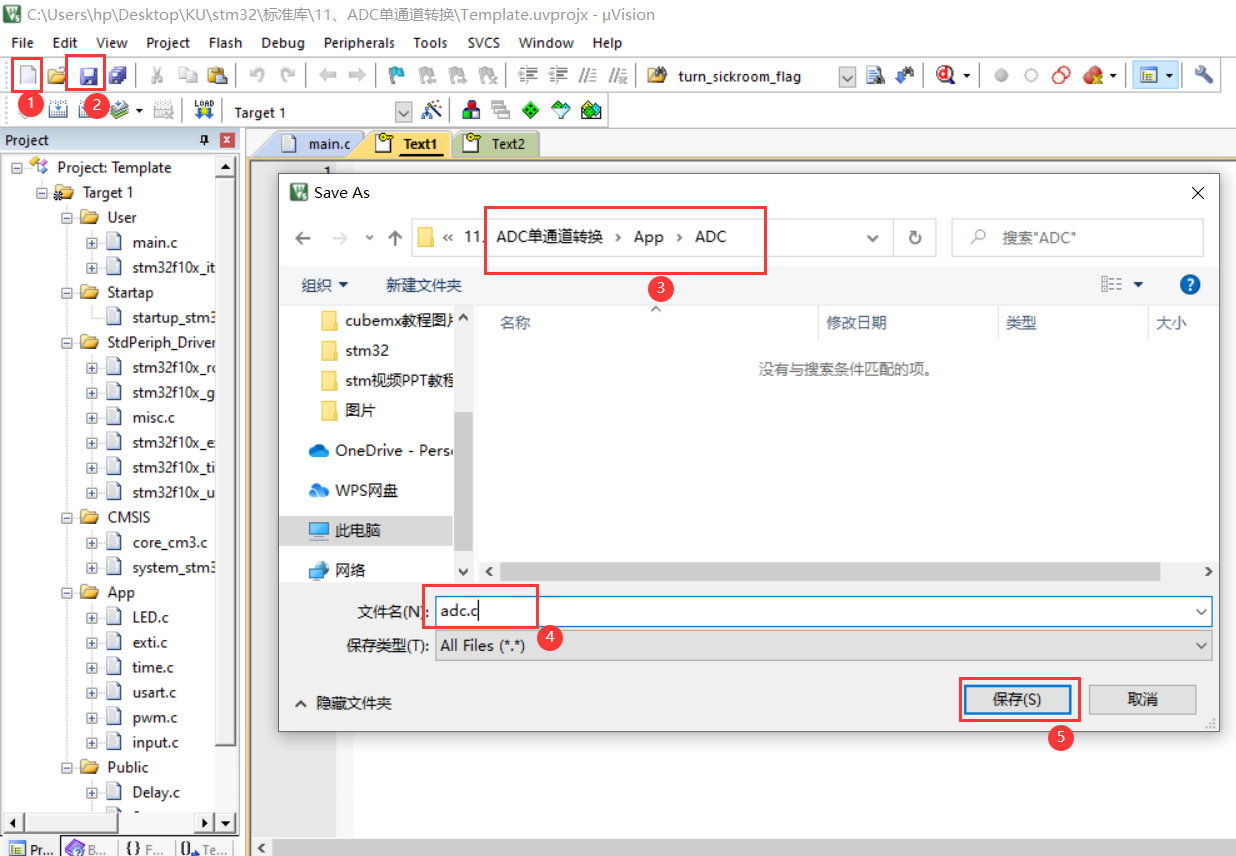Open the Project menu
Viewport: 1236px width, 856px height.
tap(168, 43)
